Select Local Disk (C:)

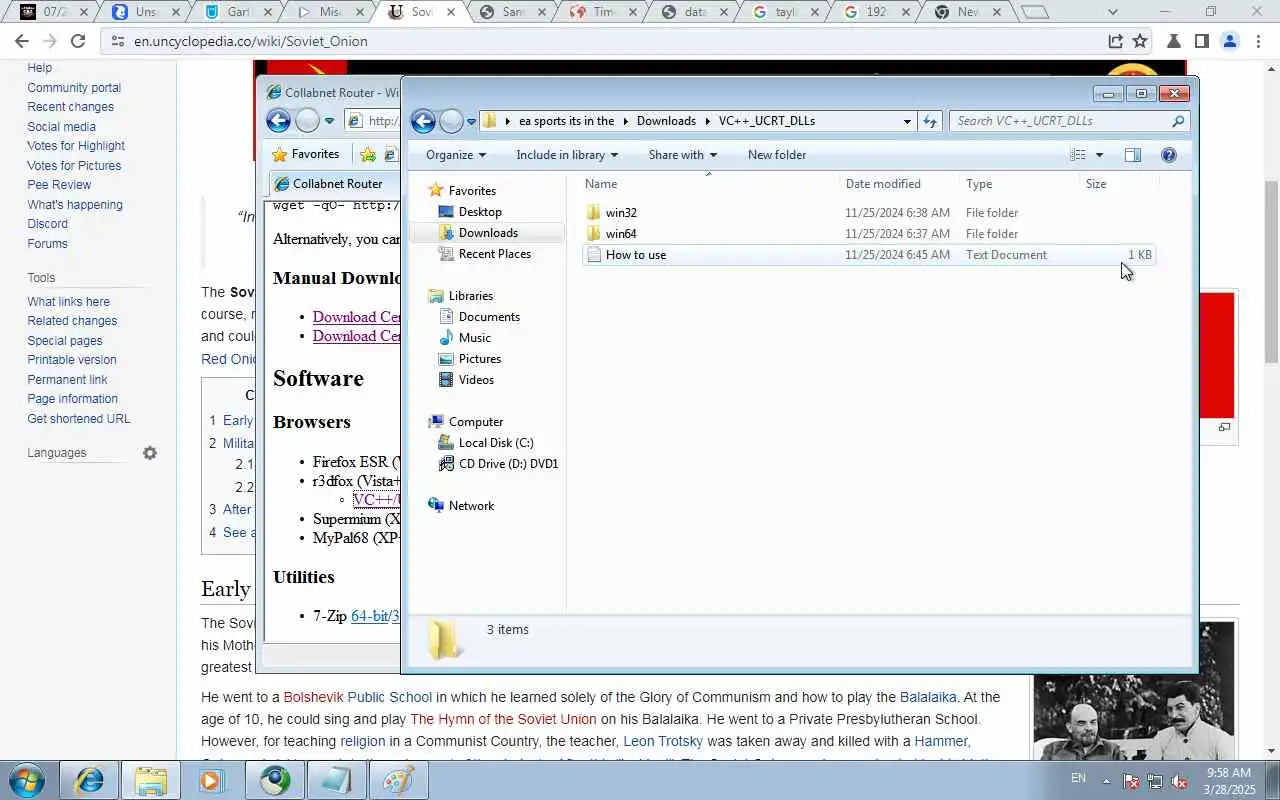495,443
